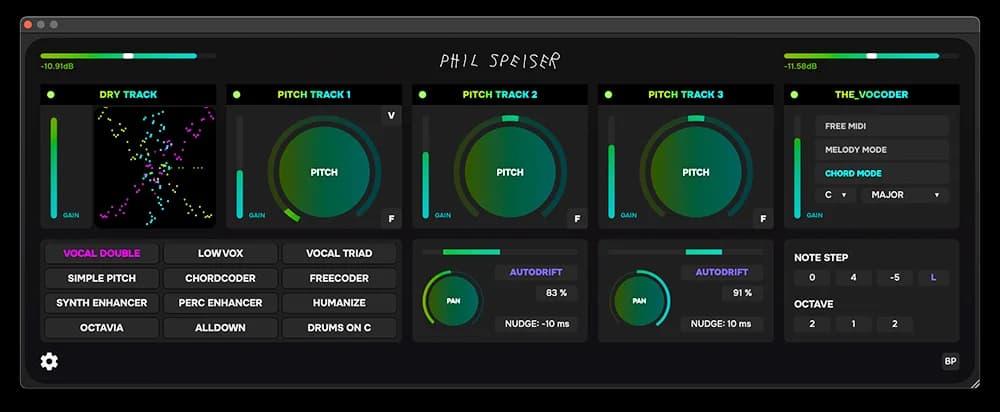The width and height of the screenshot is (1000, 412).
Task: Adjust Pitch Track 3 gain slider
Action: click(612, 168)
